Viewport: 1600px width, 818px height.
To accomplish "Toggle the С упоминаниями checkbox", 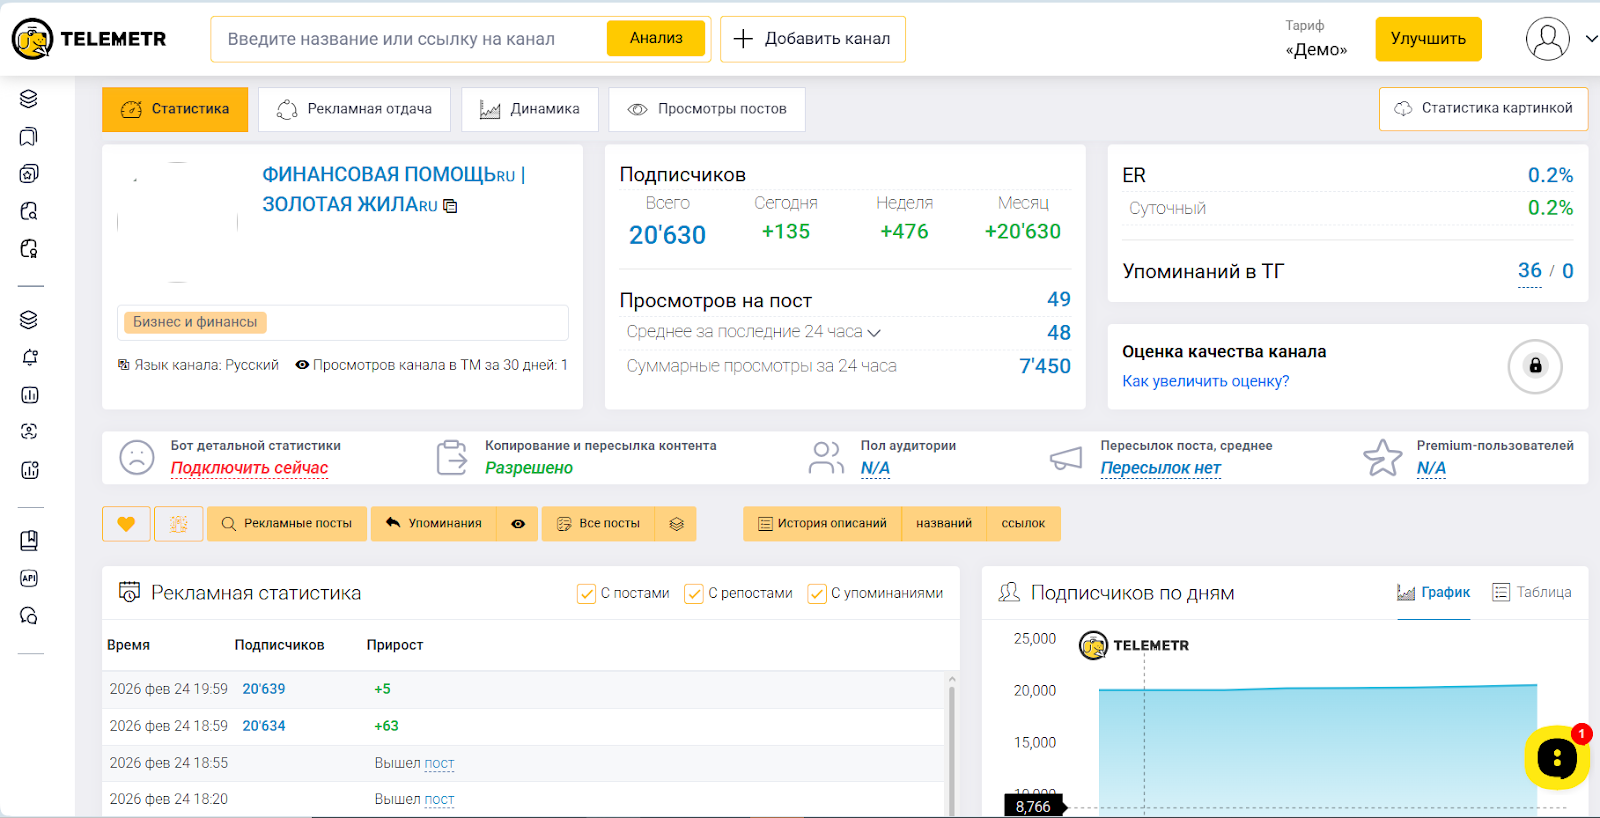I will coord(817,594).
